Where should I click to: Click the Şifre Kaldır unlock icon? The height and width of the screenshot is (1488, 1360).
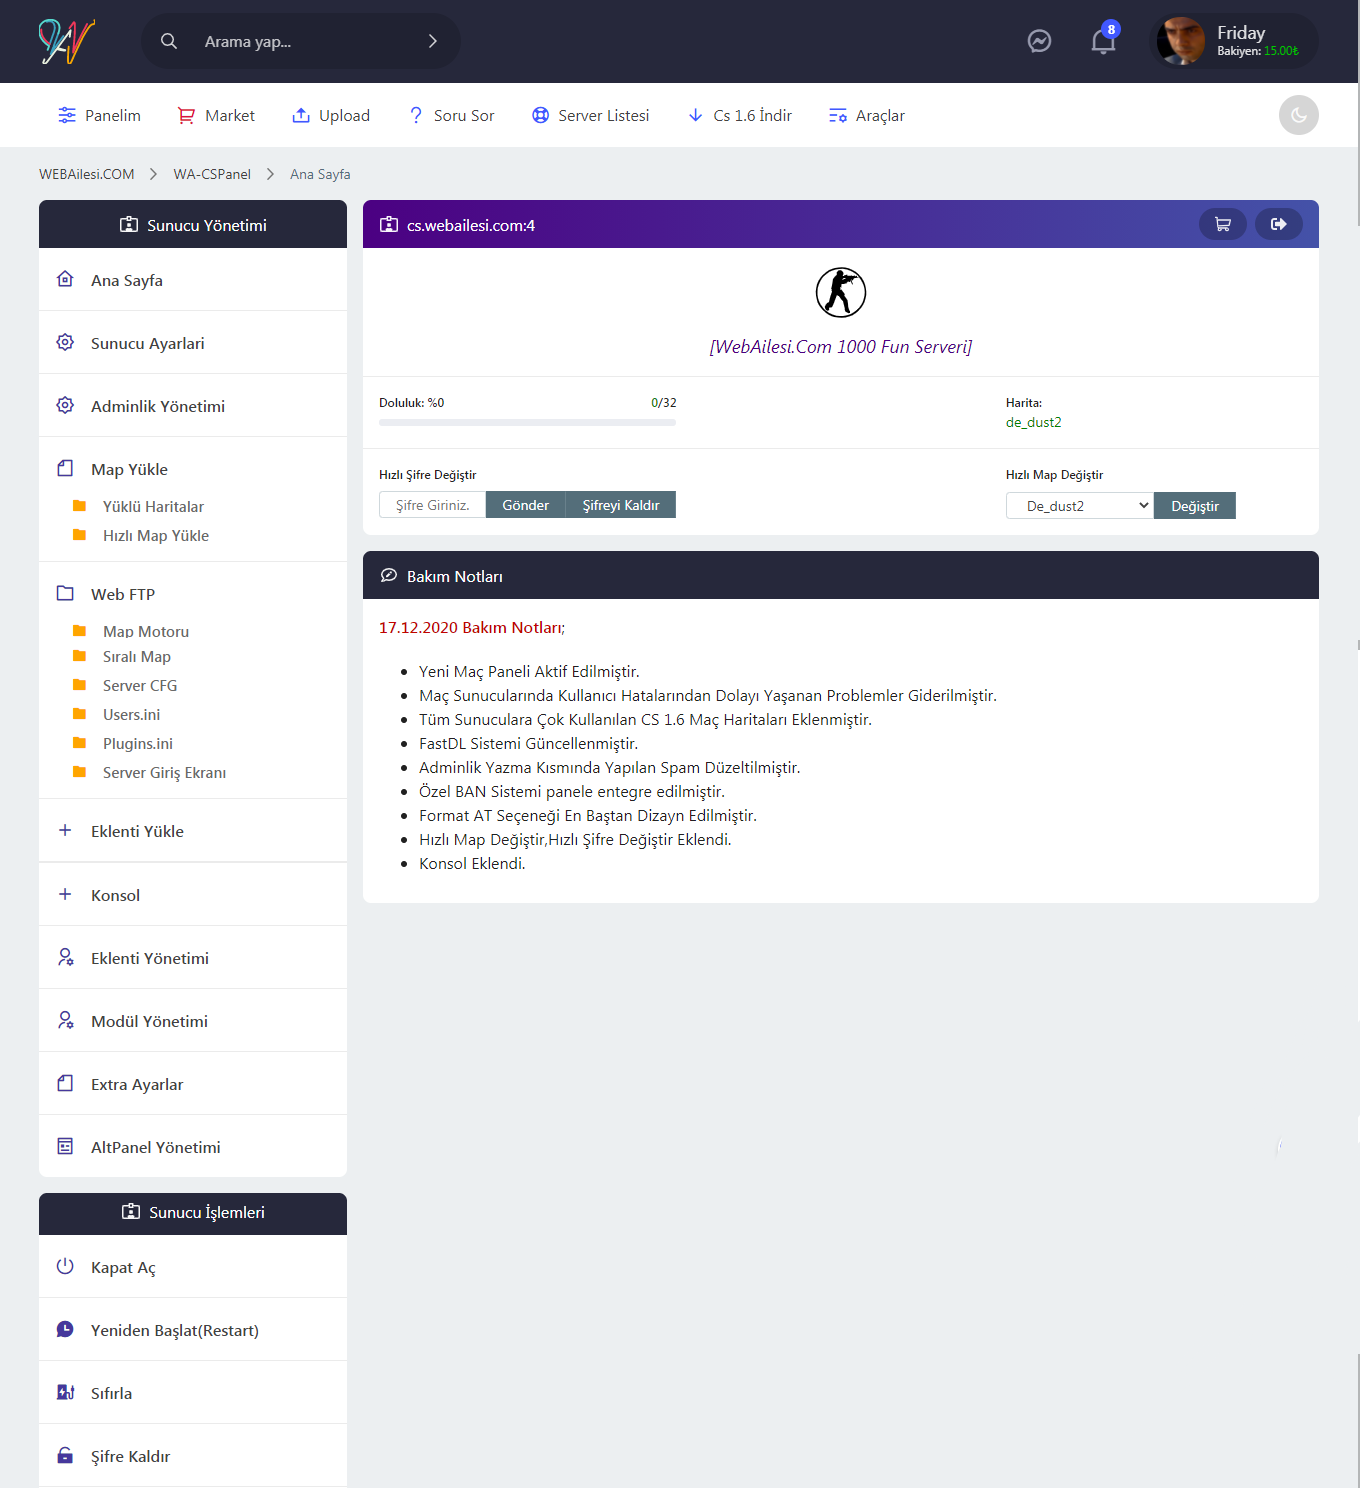65,1455
